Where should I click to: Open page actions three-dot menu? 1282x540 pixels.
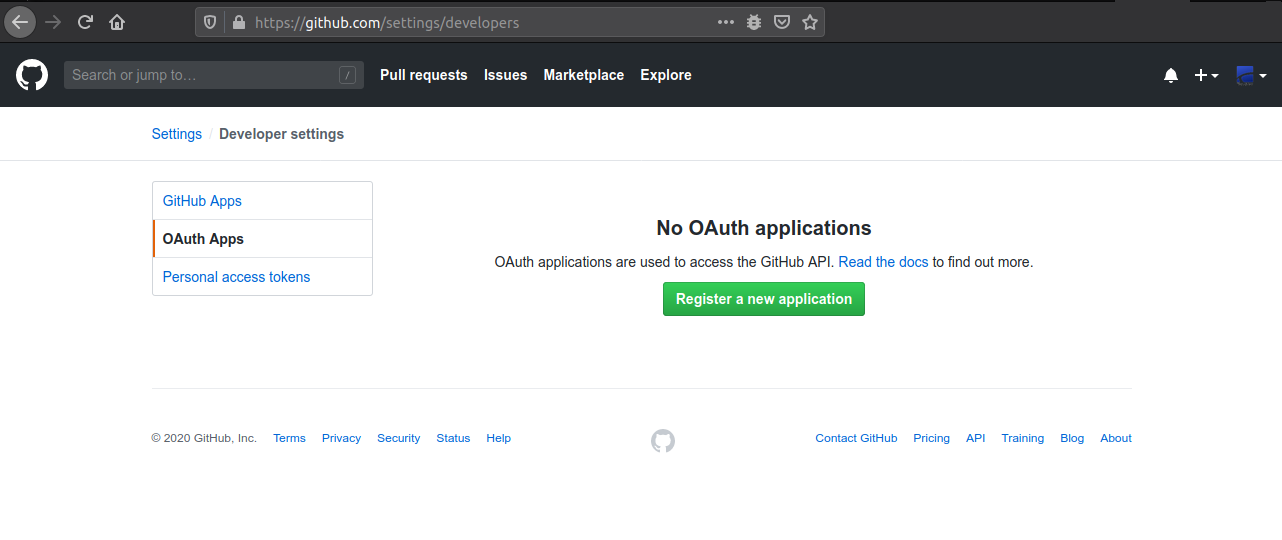726,22
